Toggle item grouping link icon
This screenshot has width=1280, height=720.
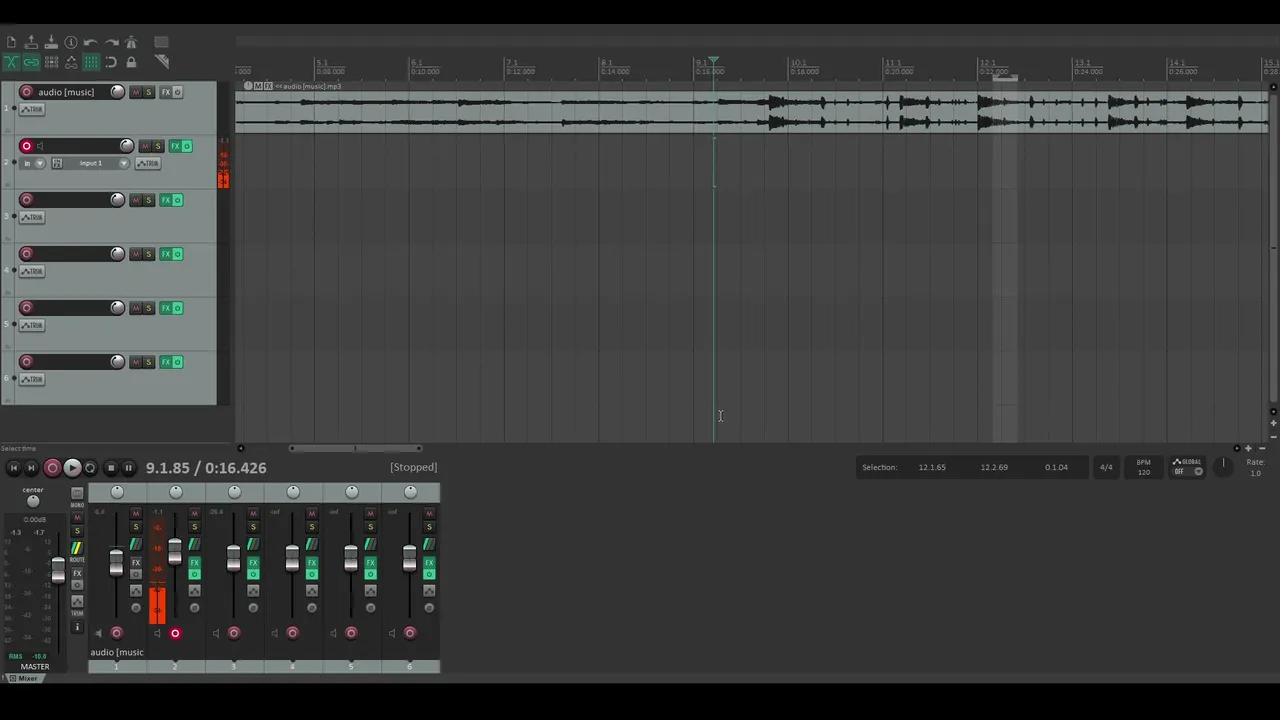[x=31, y=62]
